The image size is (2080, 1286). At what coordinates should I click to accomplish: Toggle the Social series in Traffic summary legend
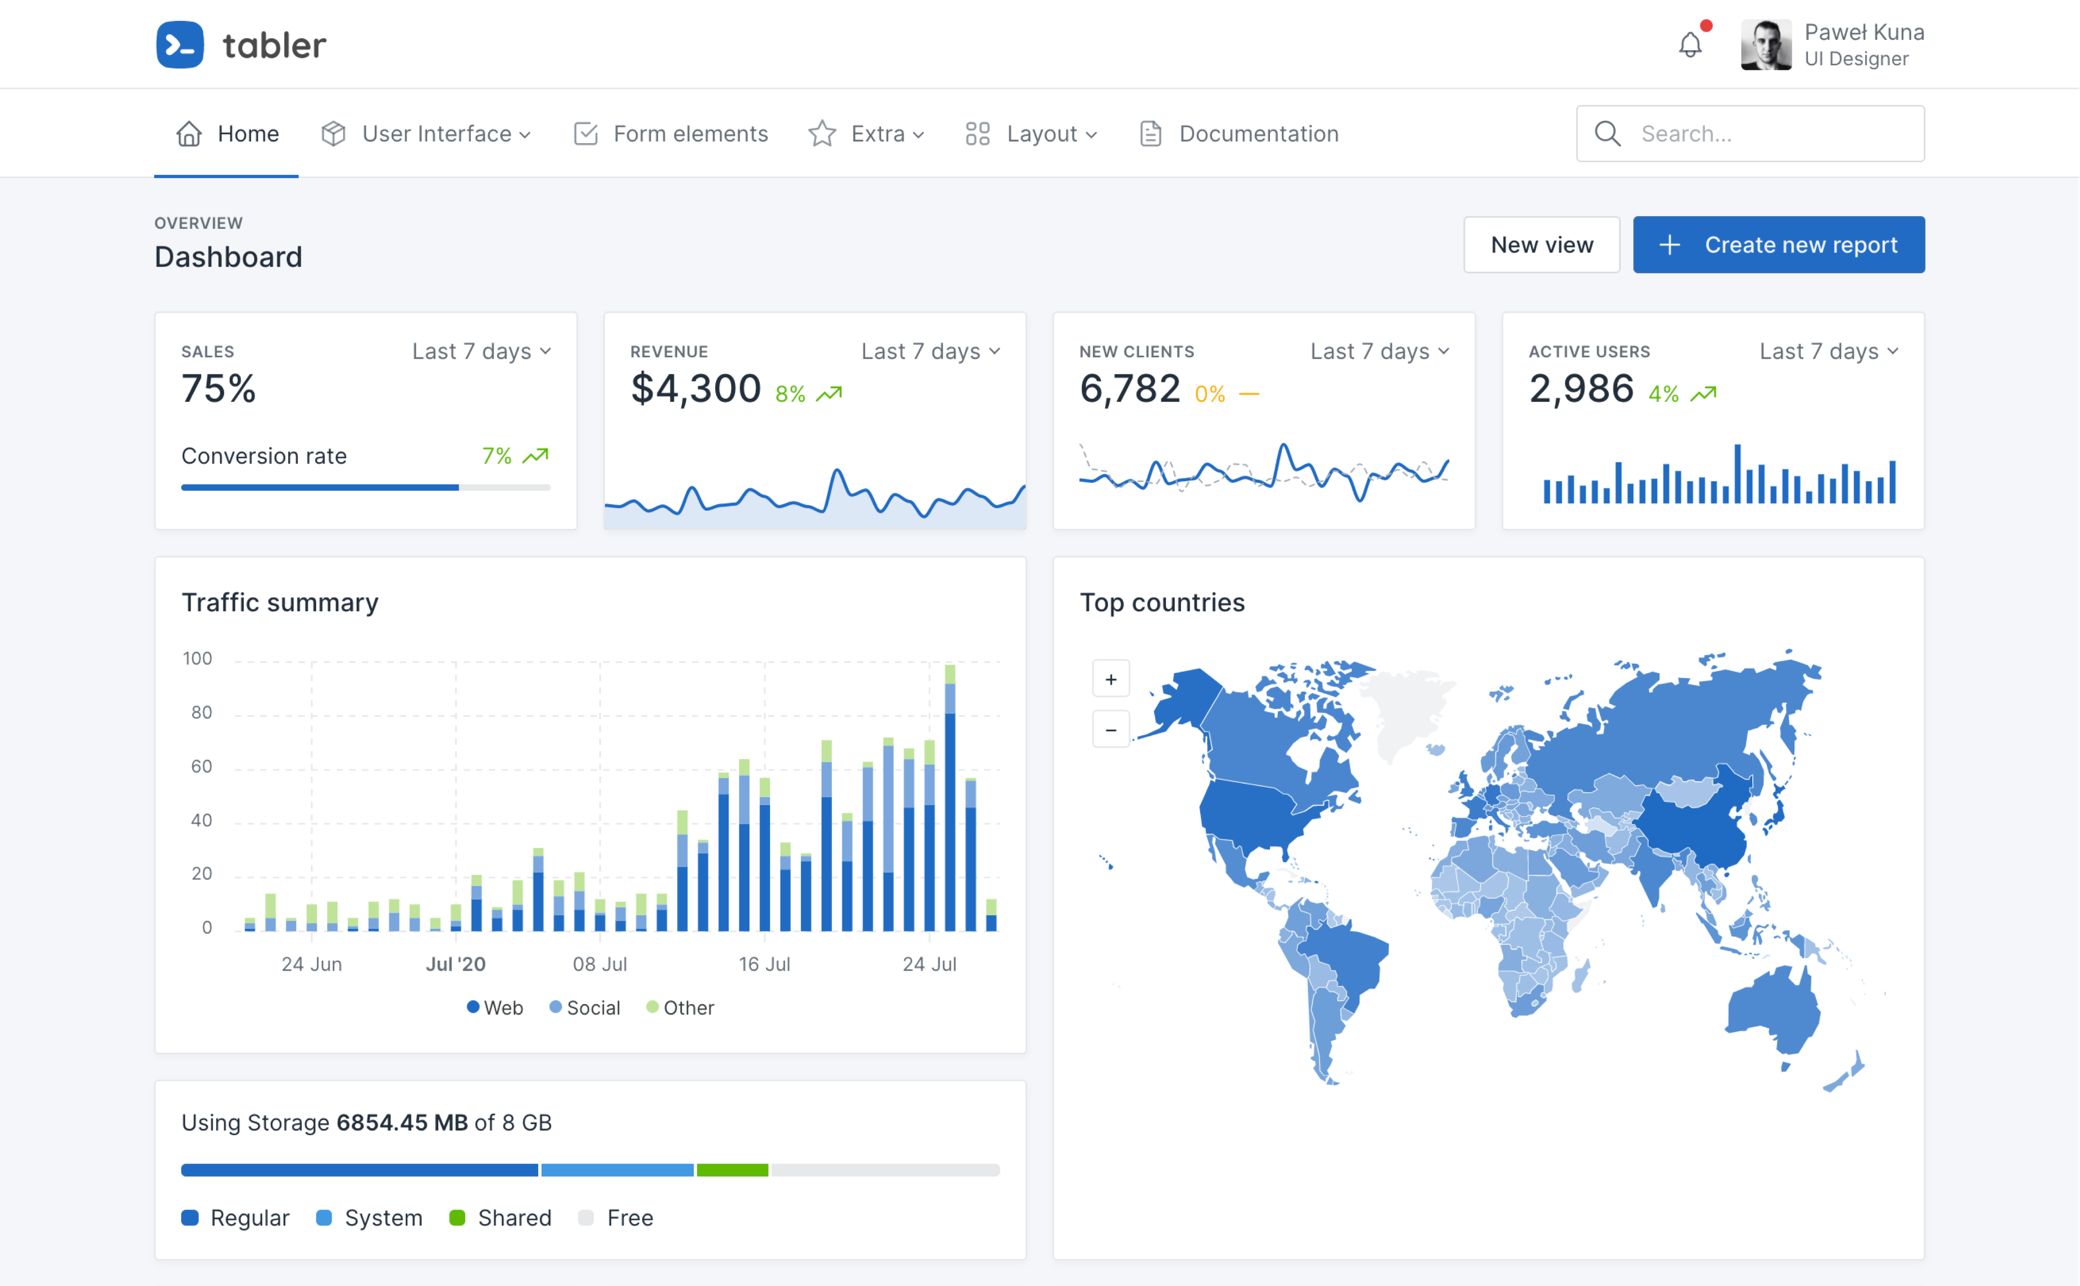pos(584,1007)
